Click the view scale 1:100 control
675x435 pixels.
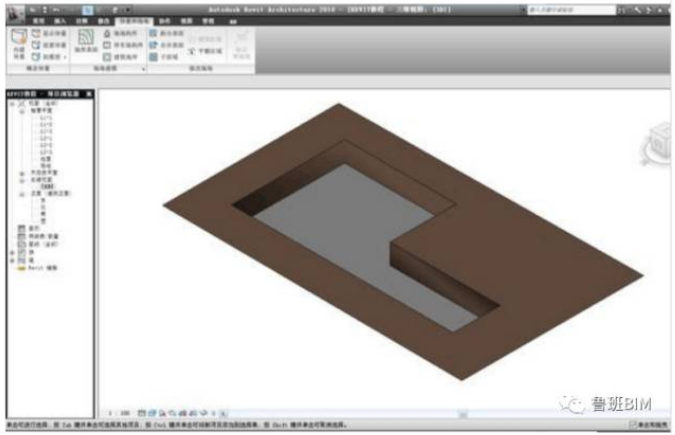(x=119, y=413)
